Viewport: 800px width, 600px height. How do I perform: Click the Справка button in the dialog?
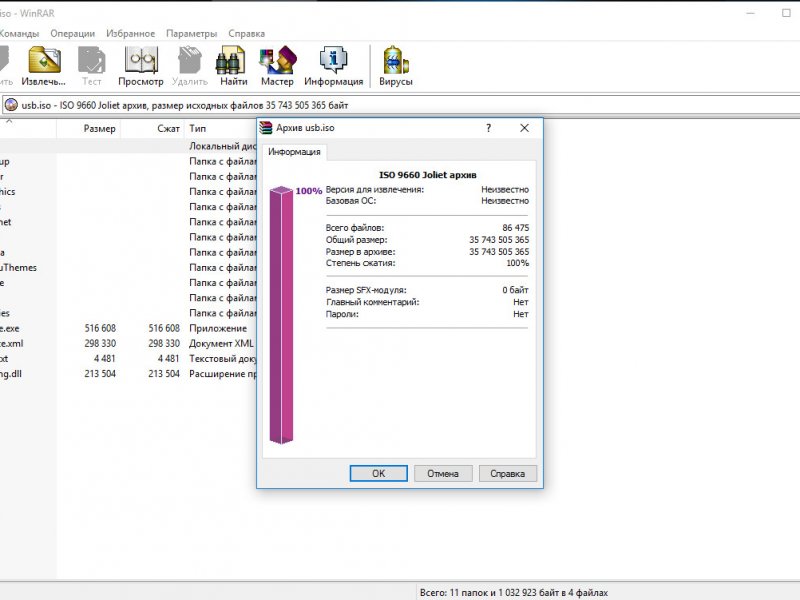[x=508, y=473]
